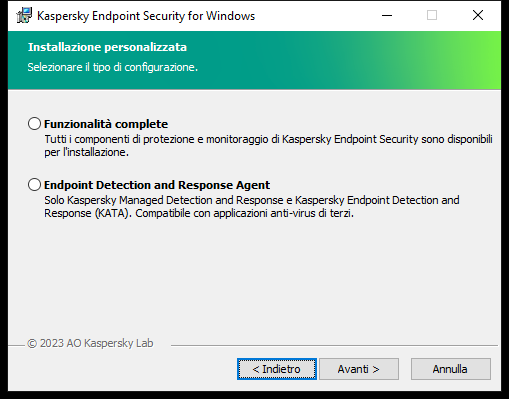Go back with the Indietro button

click(x=277, y=369)
